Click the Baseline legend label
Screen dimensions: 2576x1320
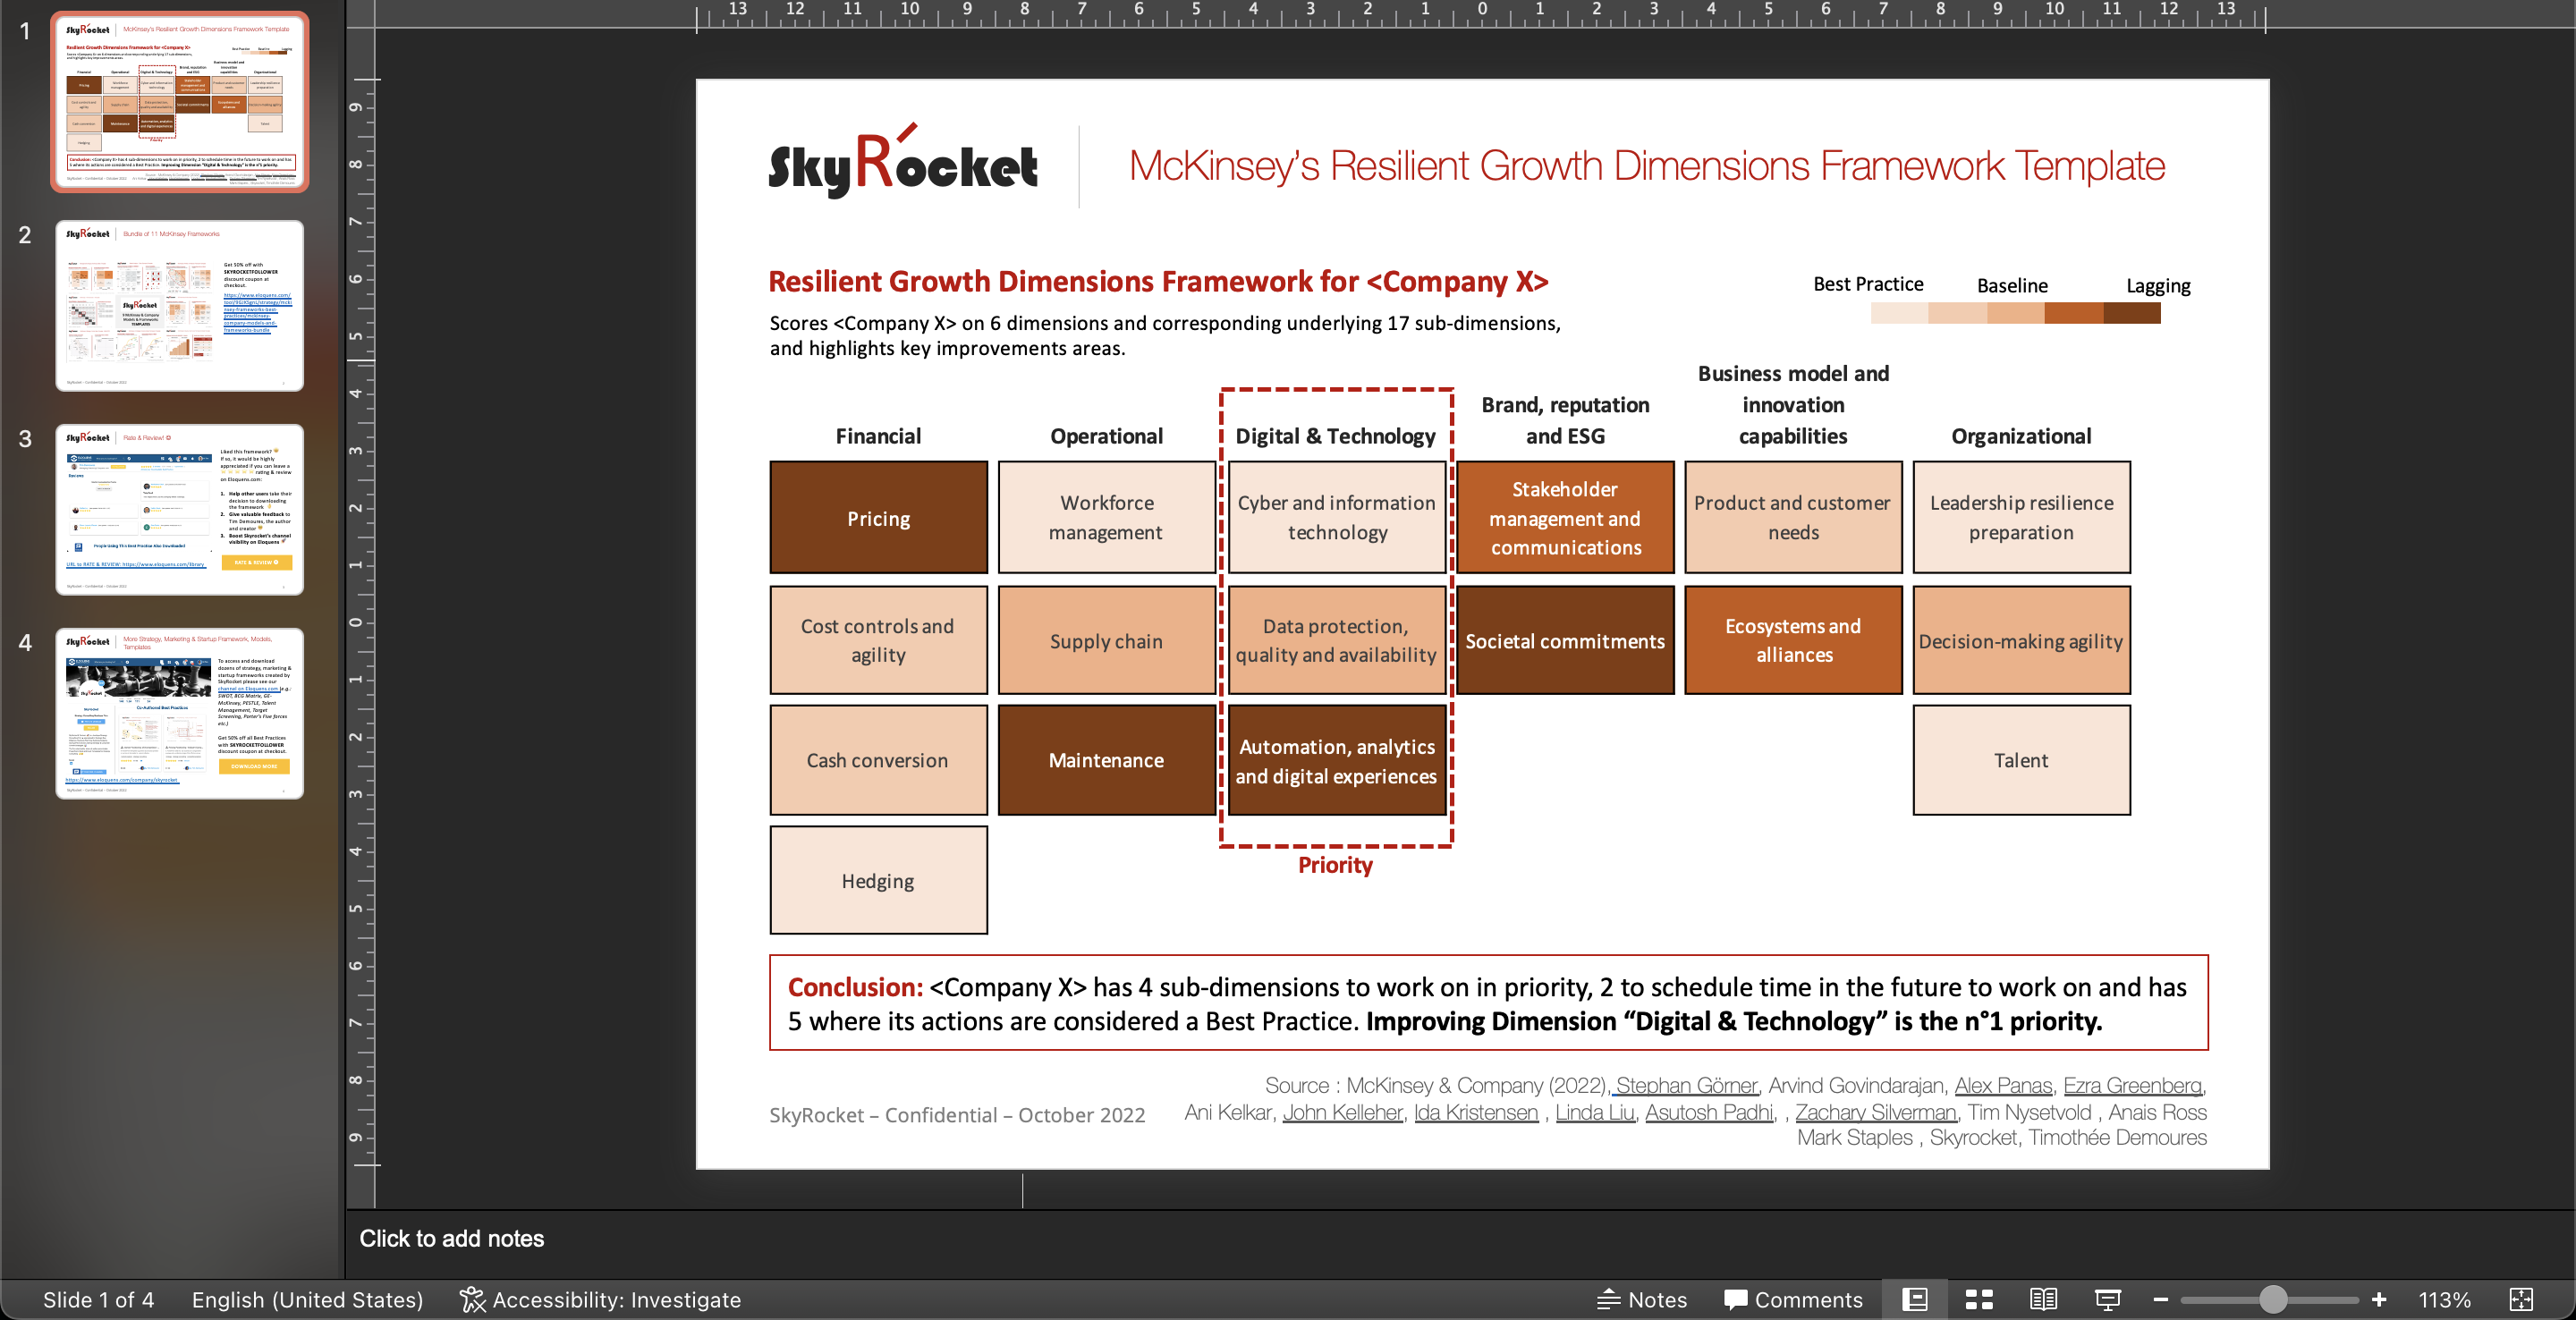pos(2012,285)
